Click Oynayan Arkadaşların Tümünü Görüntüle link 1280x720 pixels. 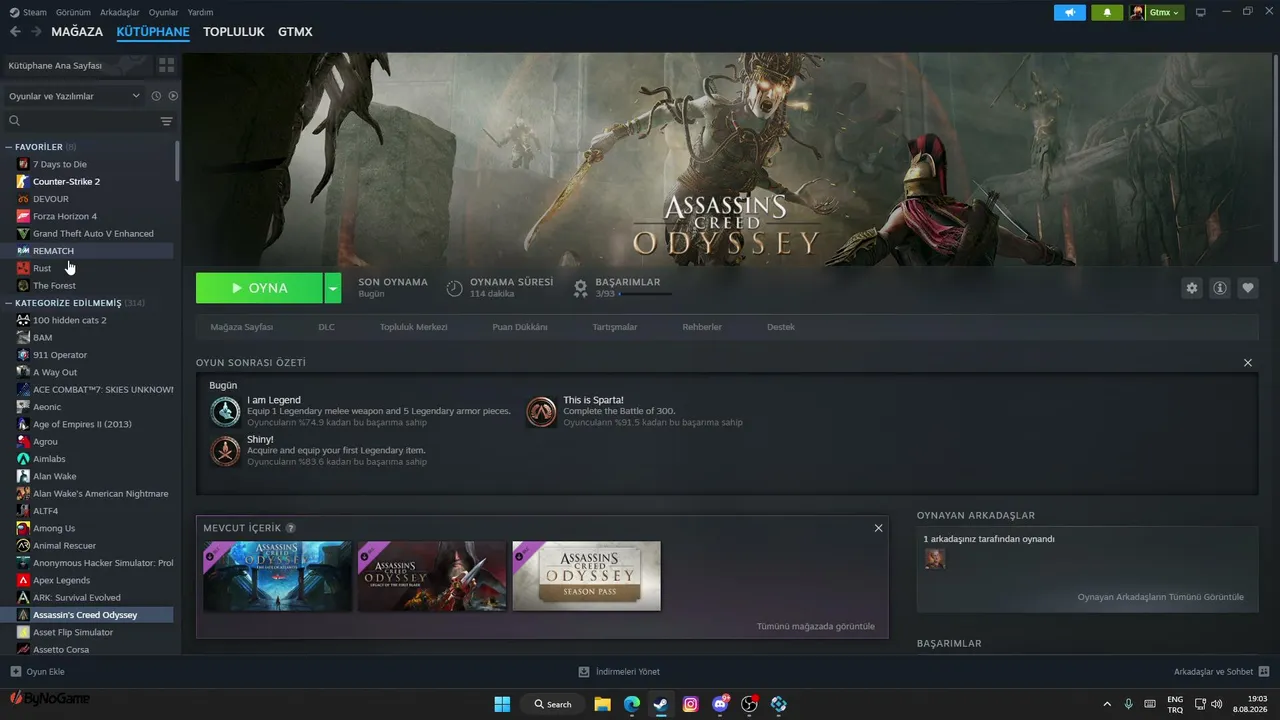pos(1161,597)
